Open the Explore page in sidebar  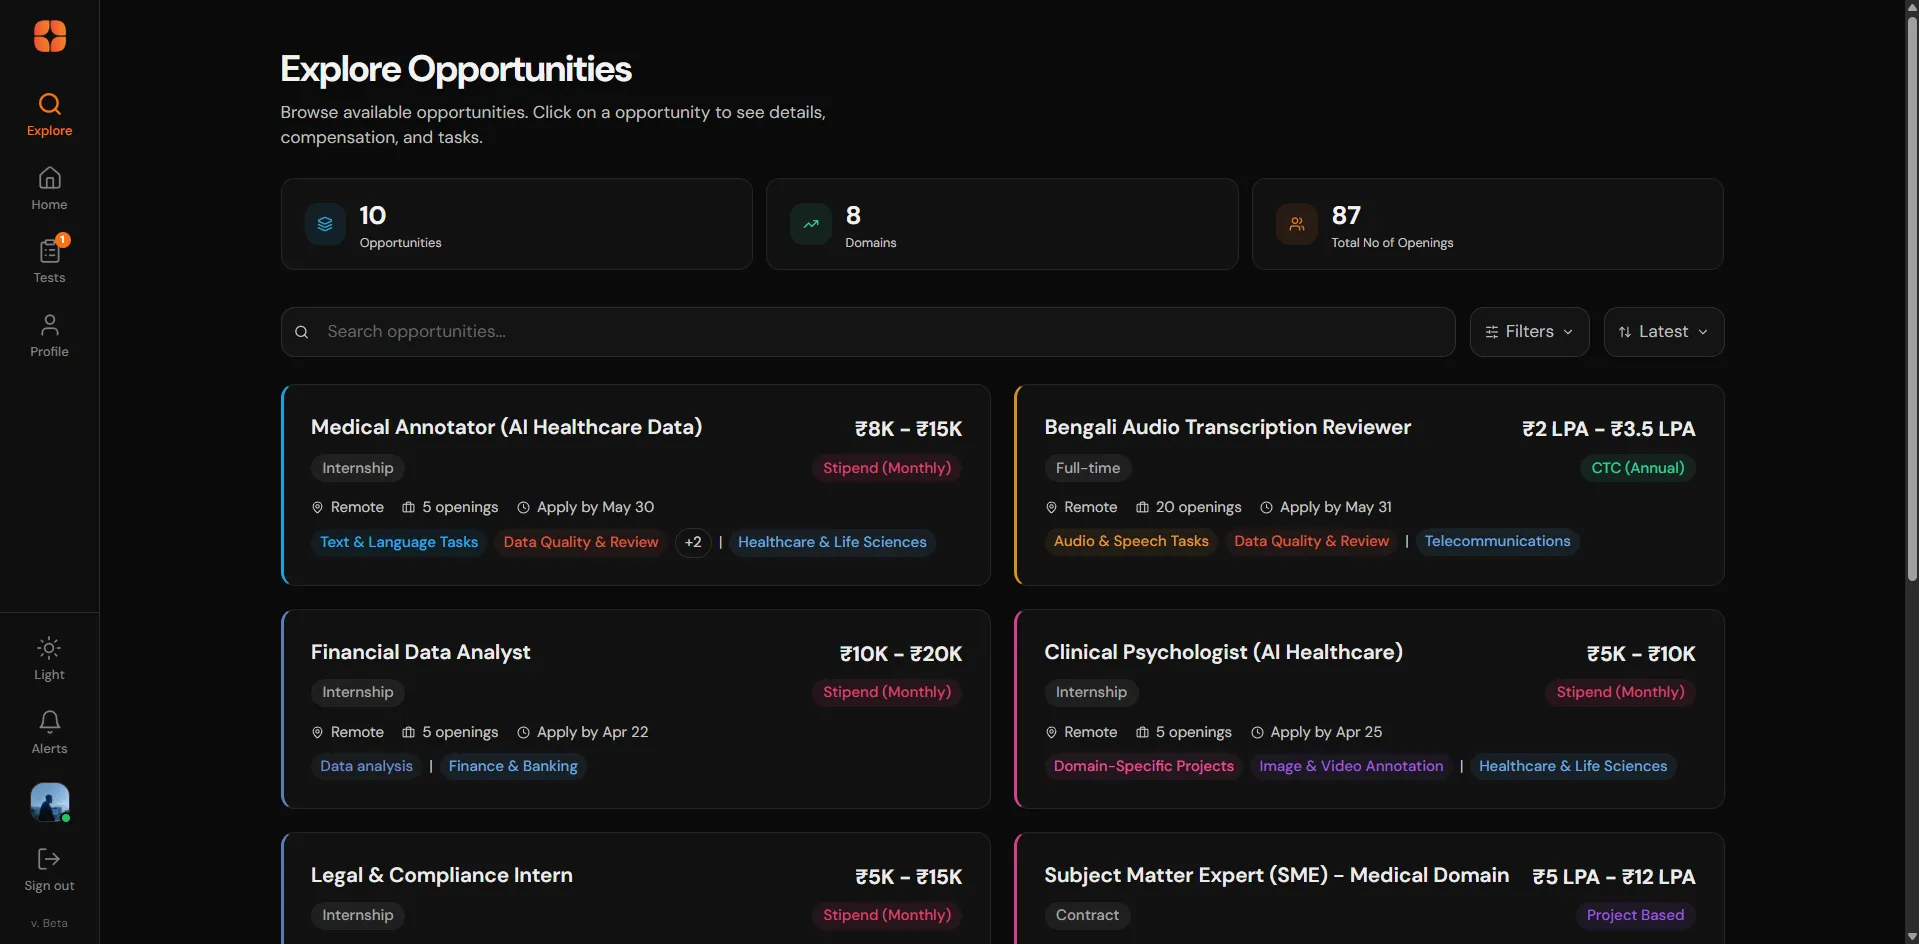click(49, 115)
